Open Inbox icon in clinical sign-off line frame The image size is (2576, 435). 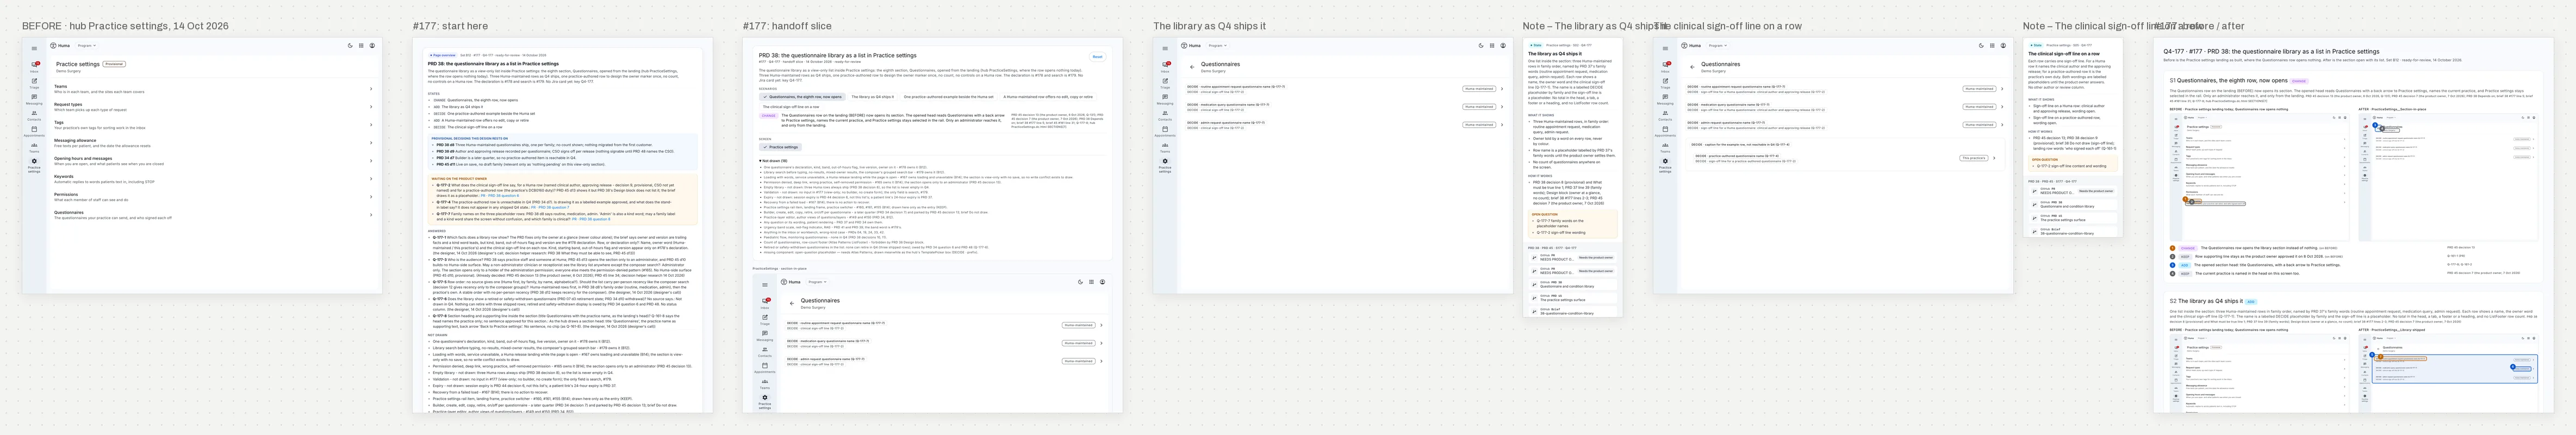pyautogui.click(x=1665, y=65)
